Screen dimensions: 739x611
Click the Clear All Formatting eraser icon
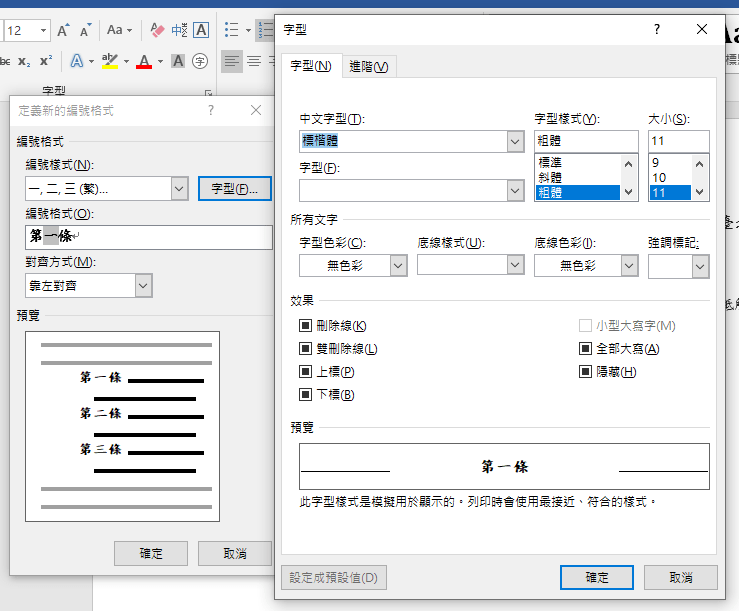click(x=156, y=31)
